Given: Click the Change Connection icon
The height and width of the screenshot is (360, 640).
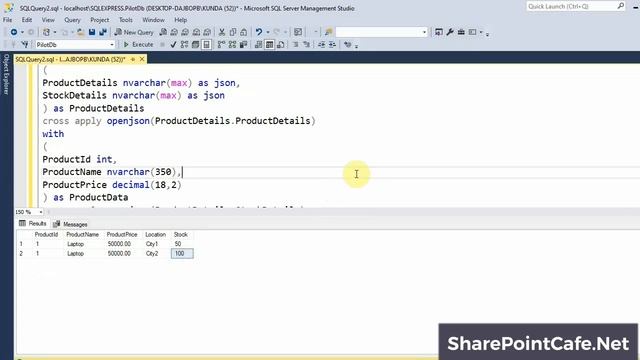Looking at the screenshot, I should point(24,44).
